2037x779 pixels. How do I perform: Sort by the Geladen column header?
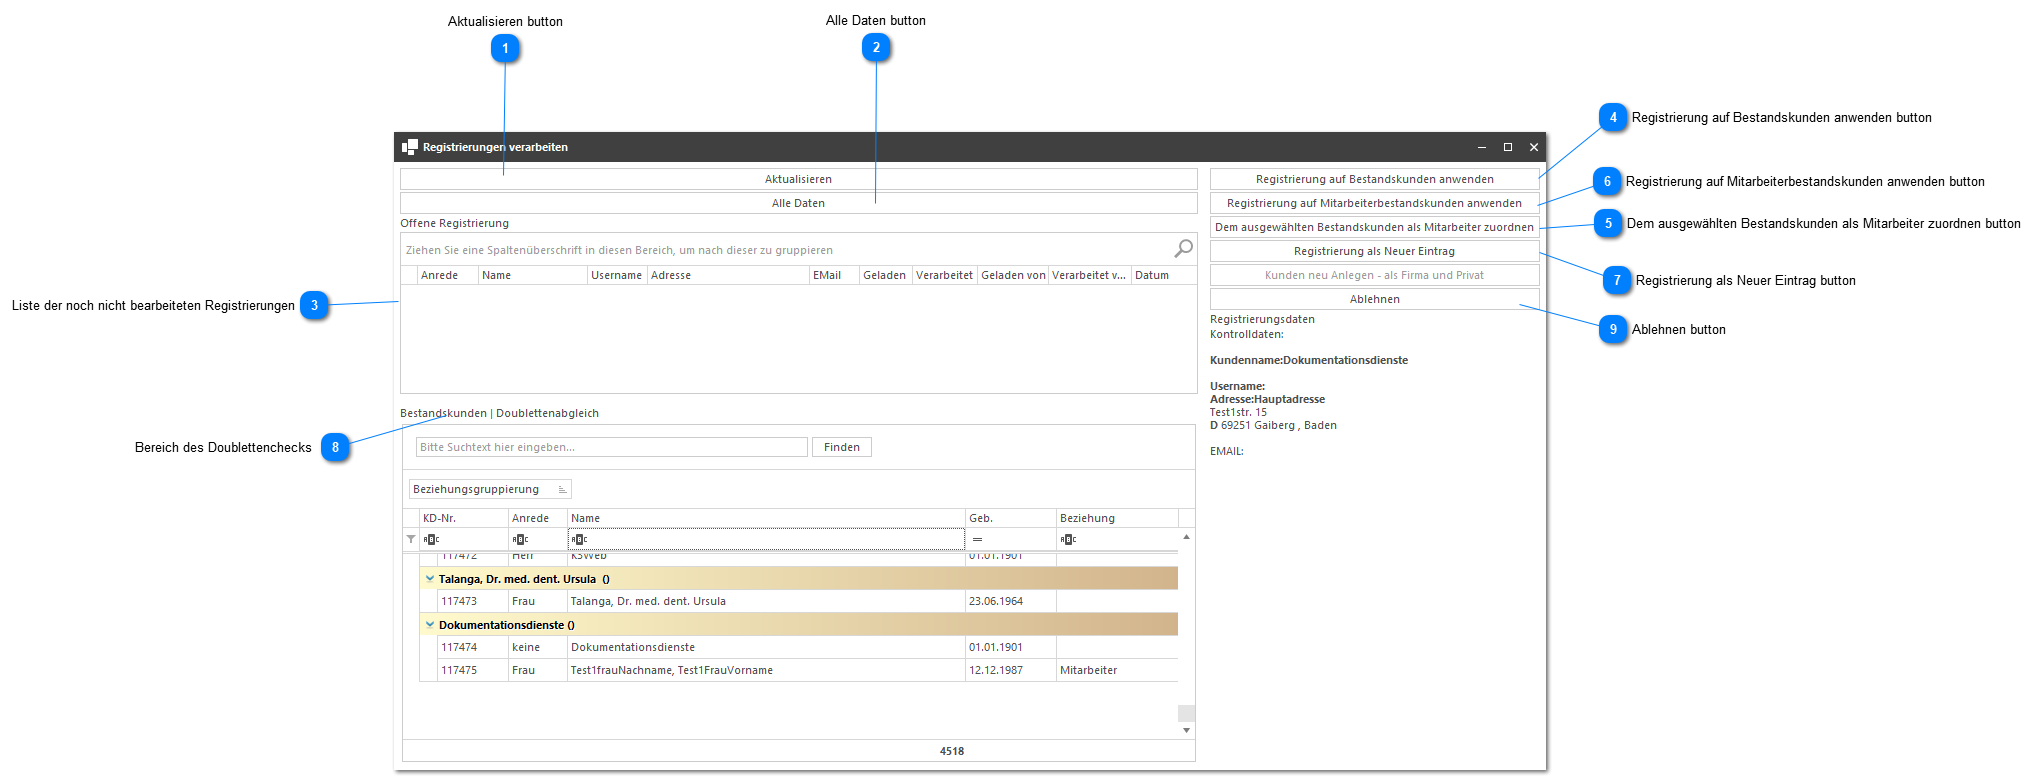(x=885, y=275)
